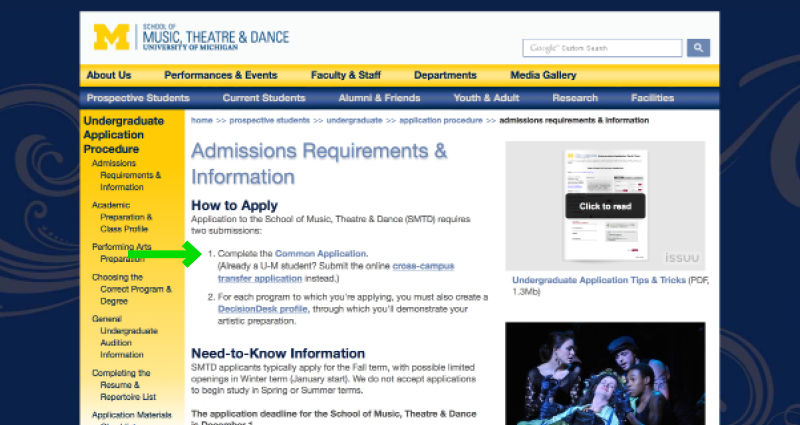The height and width of the screenshot is (425, 800).
Task: Focus the Google Custom Search field
Action: tap(602, 48)
